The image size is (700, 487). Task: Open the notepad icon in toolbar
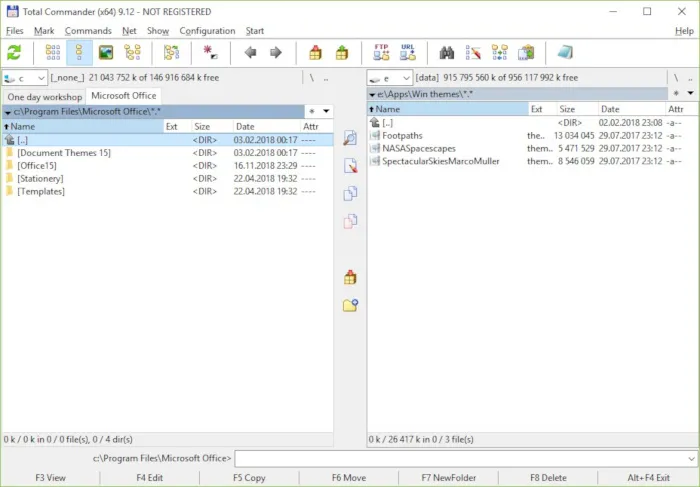(565, 52)
